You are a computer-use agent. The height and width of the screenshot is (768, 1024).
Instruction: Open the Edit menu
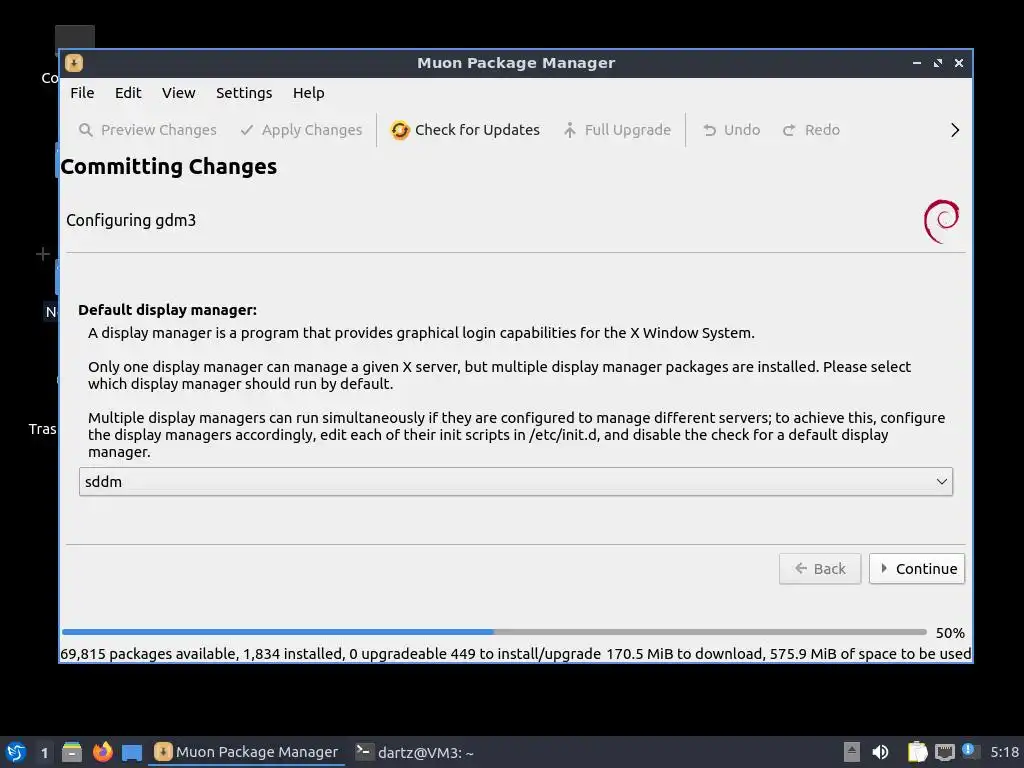click(128, 93)
